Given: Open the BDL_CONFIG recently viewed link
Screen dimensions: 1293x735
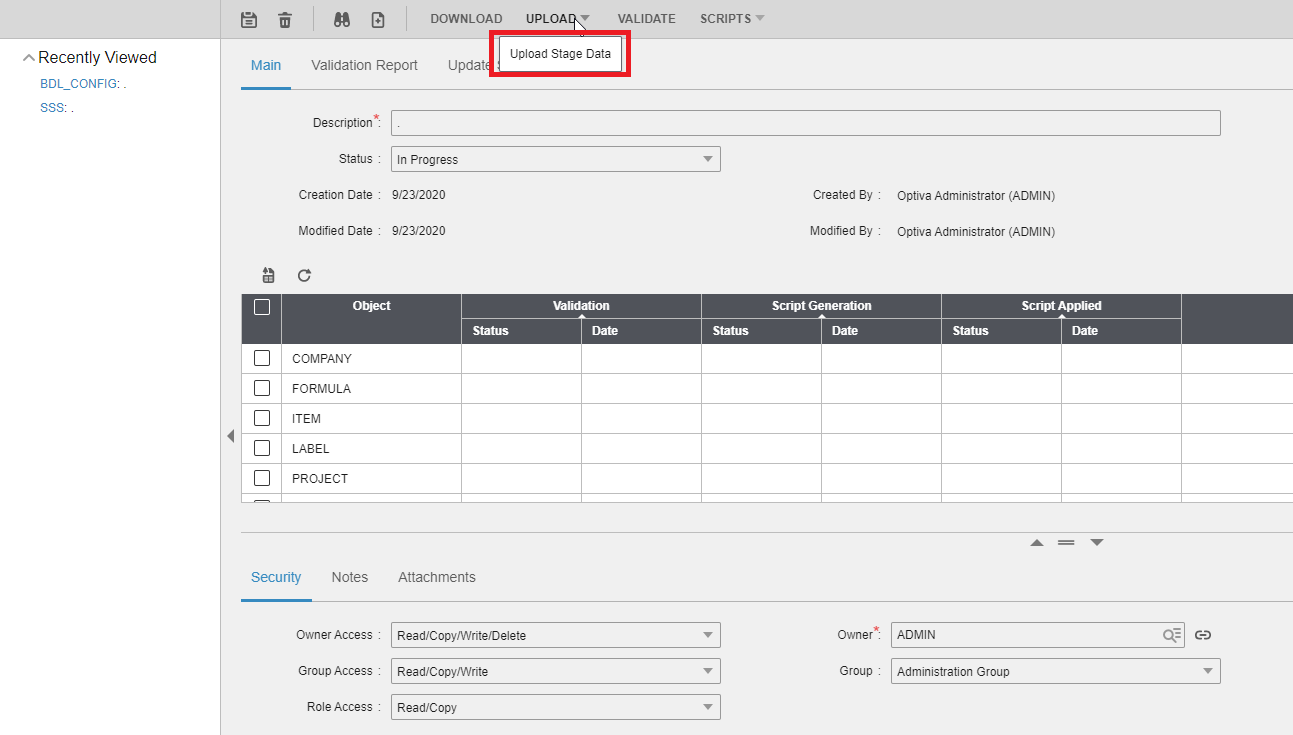Looking at the screenshot, I should point(80,84).
